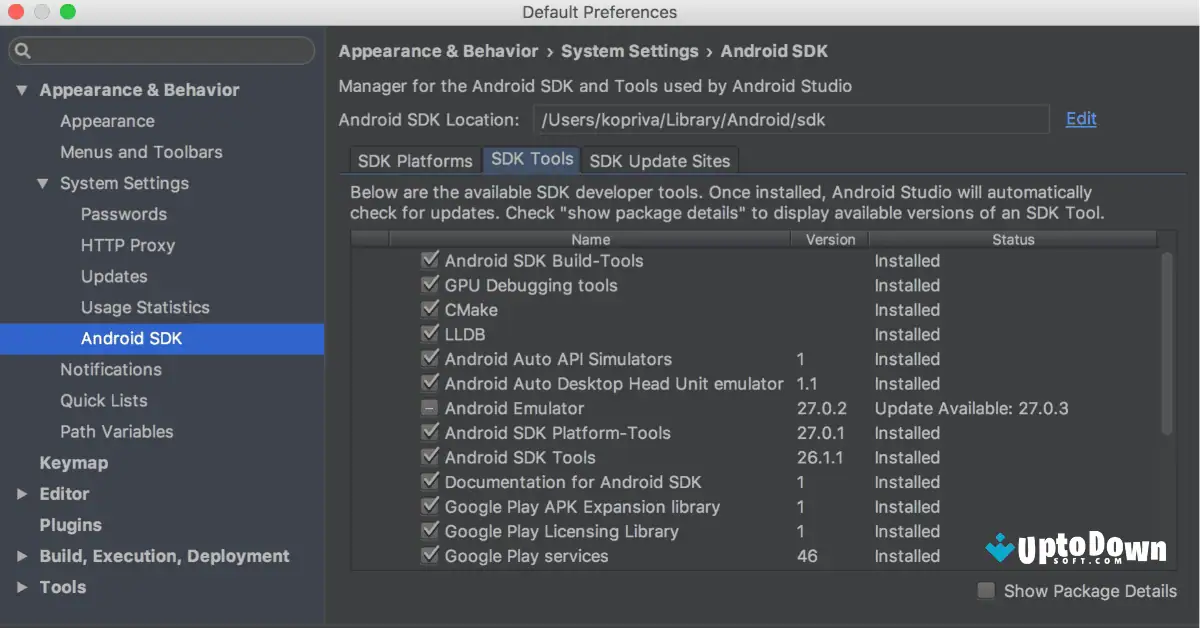Open the SDK Update Sites tab
Image resolution: width=1200 pixels, height=628 pixels.
coord(659,160)
